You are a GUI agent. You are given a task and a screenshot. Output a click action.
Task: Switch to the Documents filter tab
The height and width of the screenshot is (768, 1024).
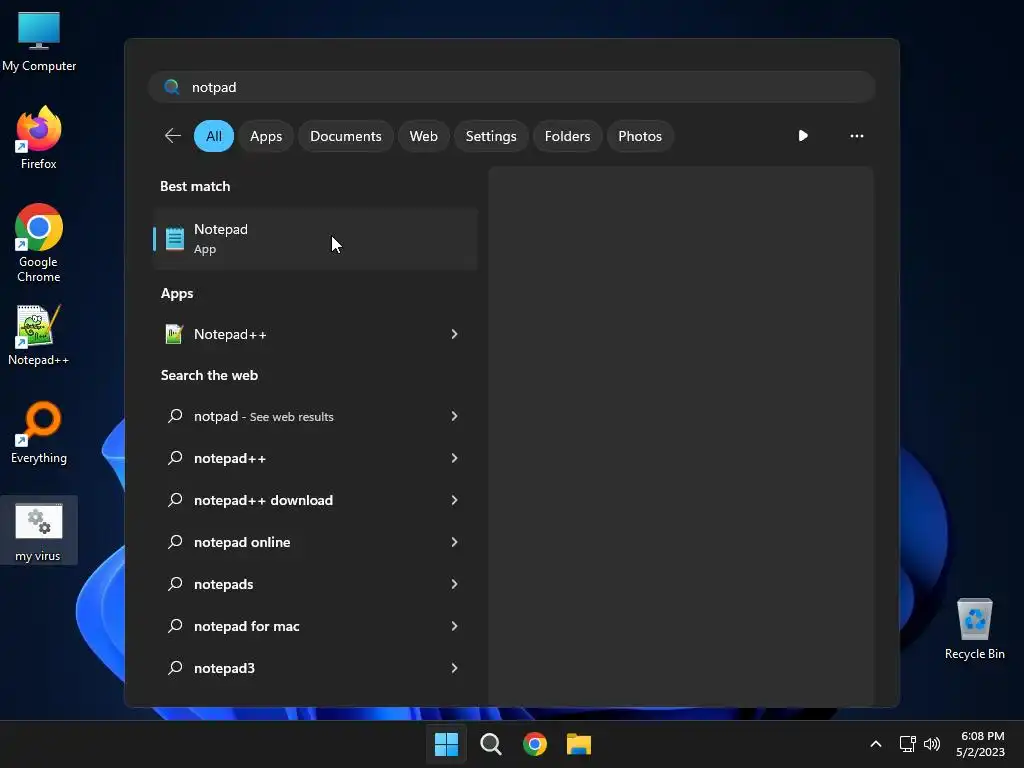345,136
